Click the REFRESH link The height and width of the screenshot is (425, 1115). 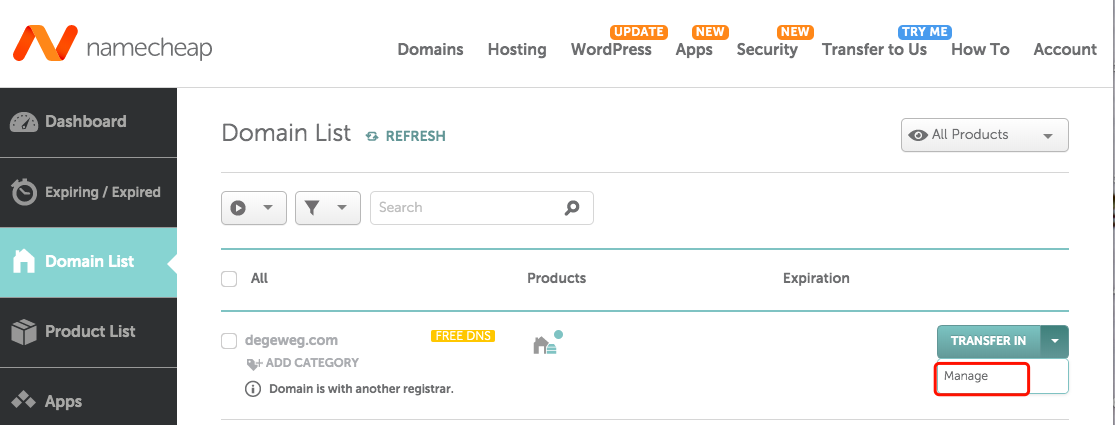click(x=405, y=136)
